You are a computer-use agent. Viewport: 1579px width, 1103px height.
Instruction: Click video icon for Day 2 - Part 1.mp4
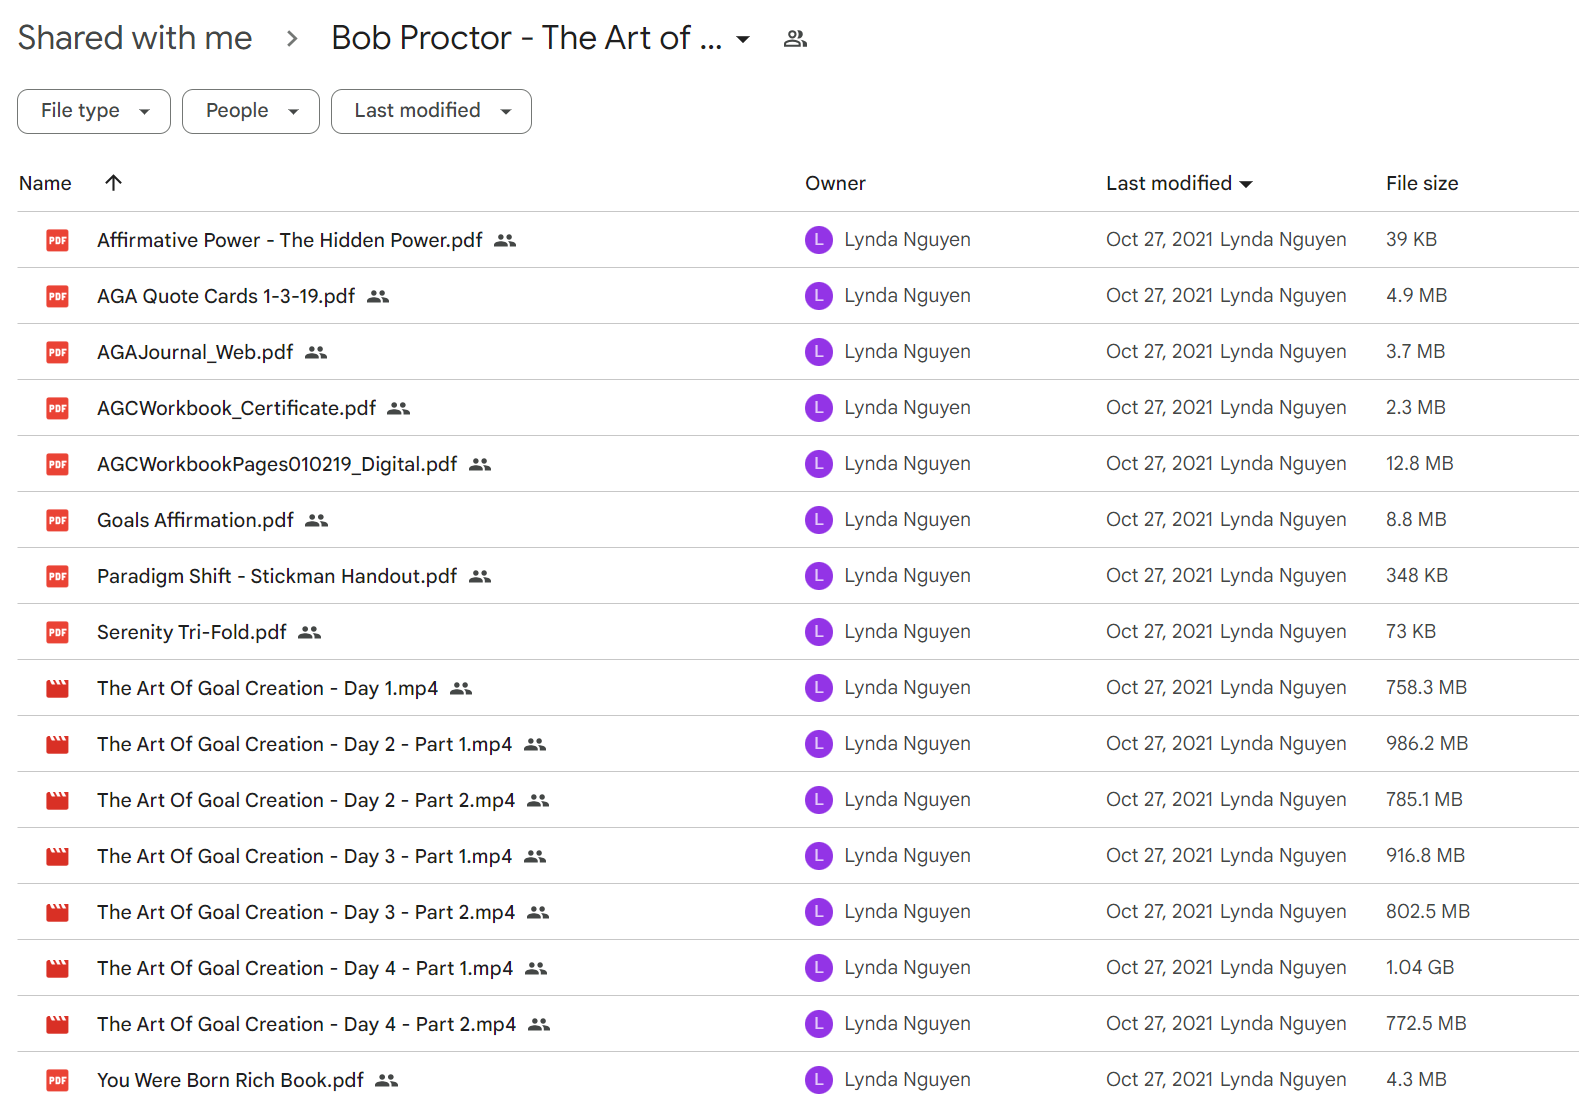(x=58, y=744)
